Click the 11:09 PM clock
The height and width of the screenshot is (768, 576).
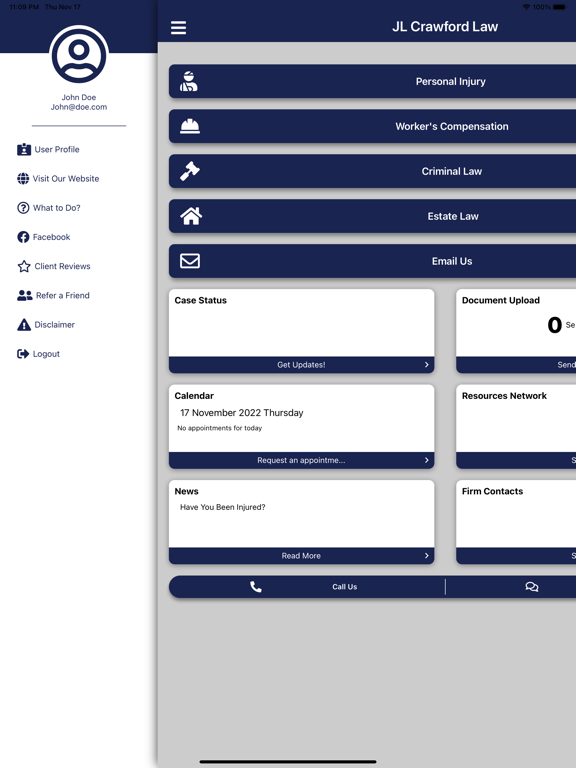pyautogui.click(x=24, y=7)
